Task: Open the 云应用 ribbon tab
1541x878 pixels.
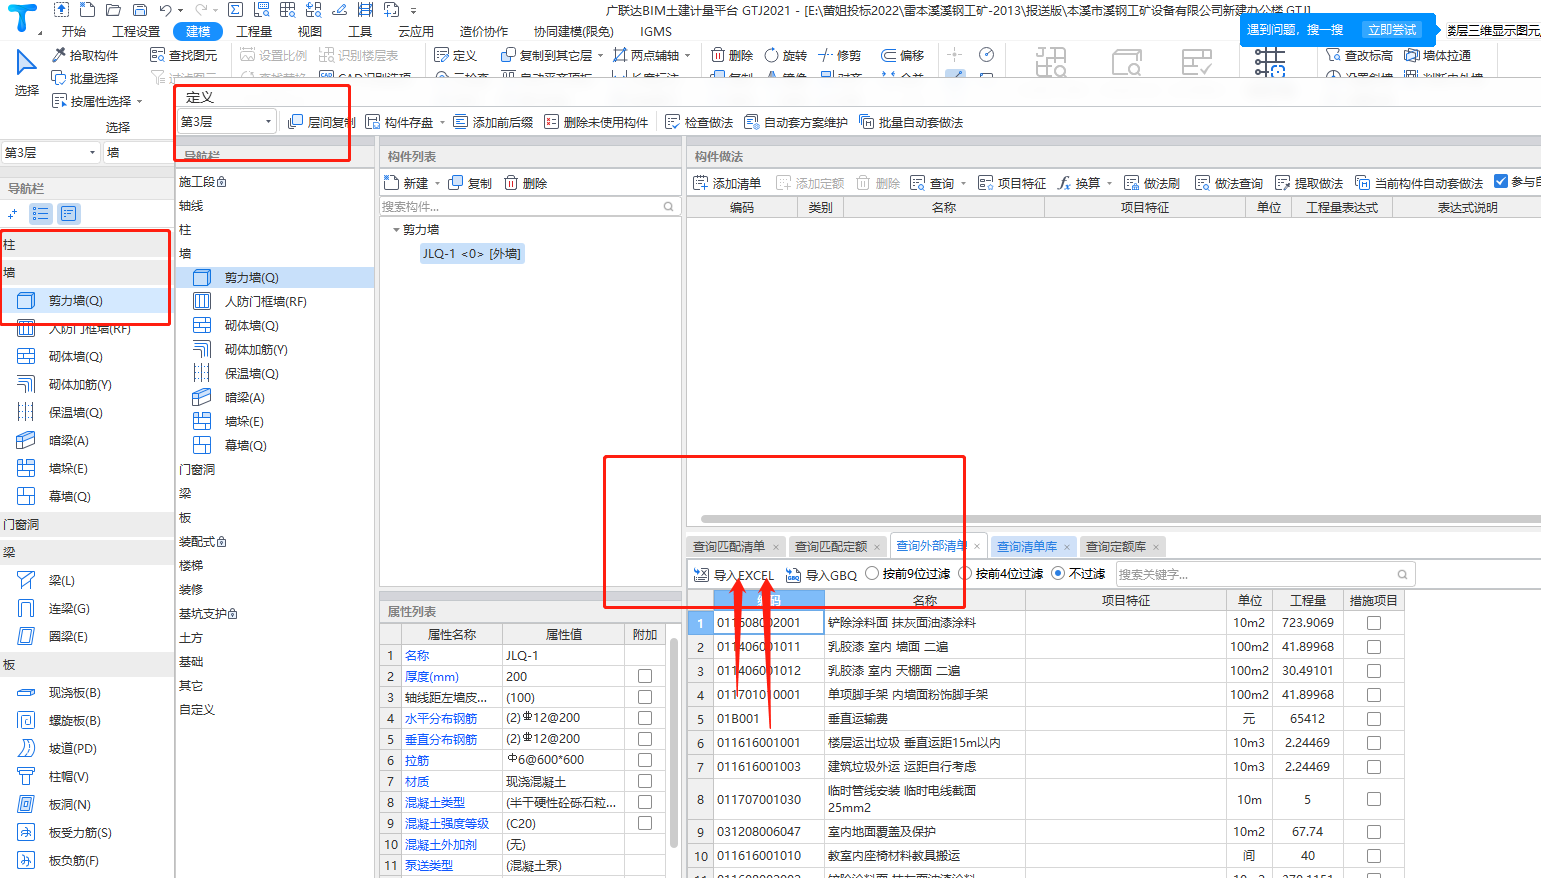Action: click(x=416, y=31)
